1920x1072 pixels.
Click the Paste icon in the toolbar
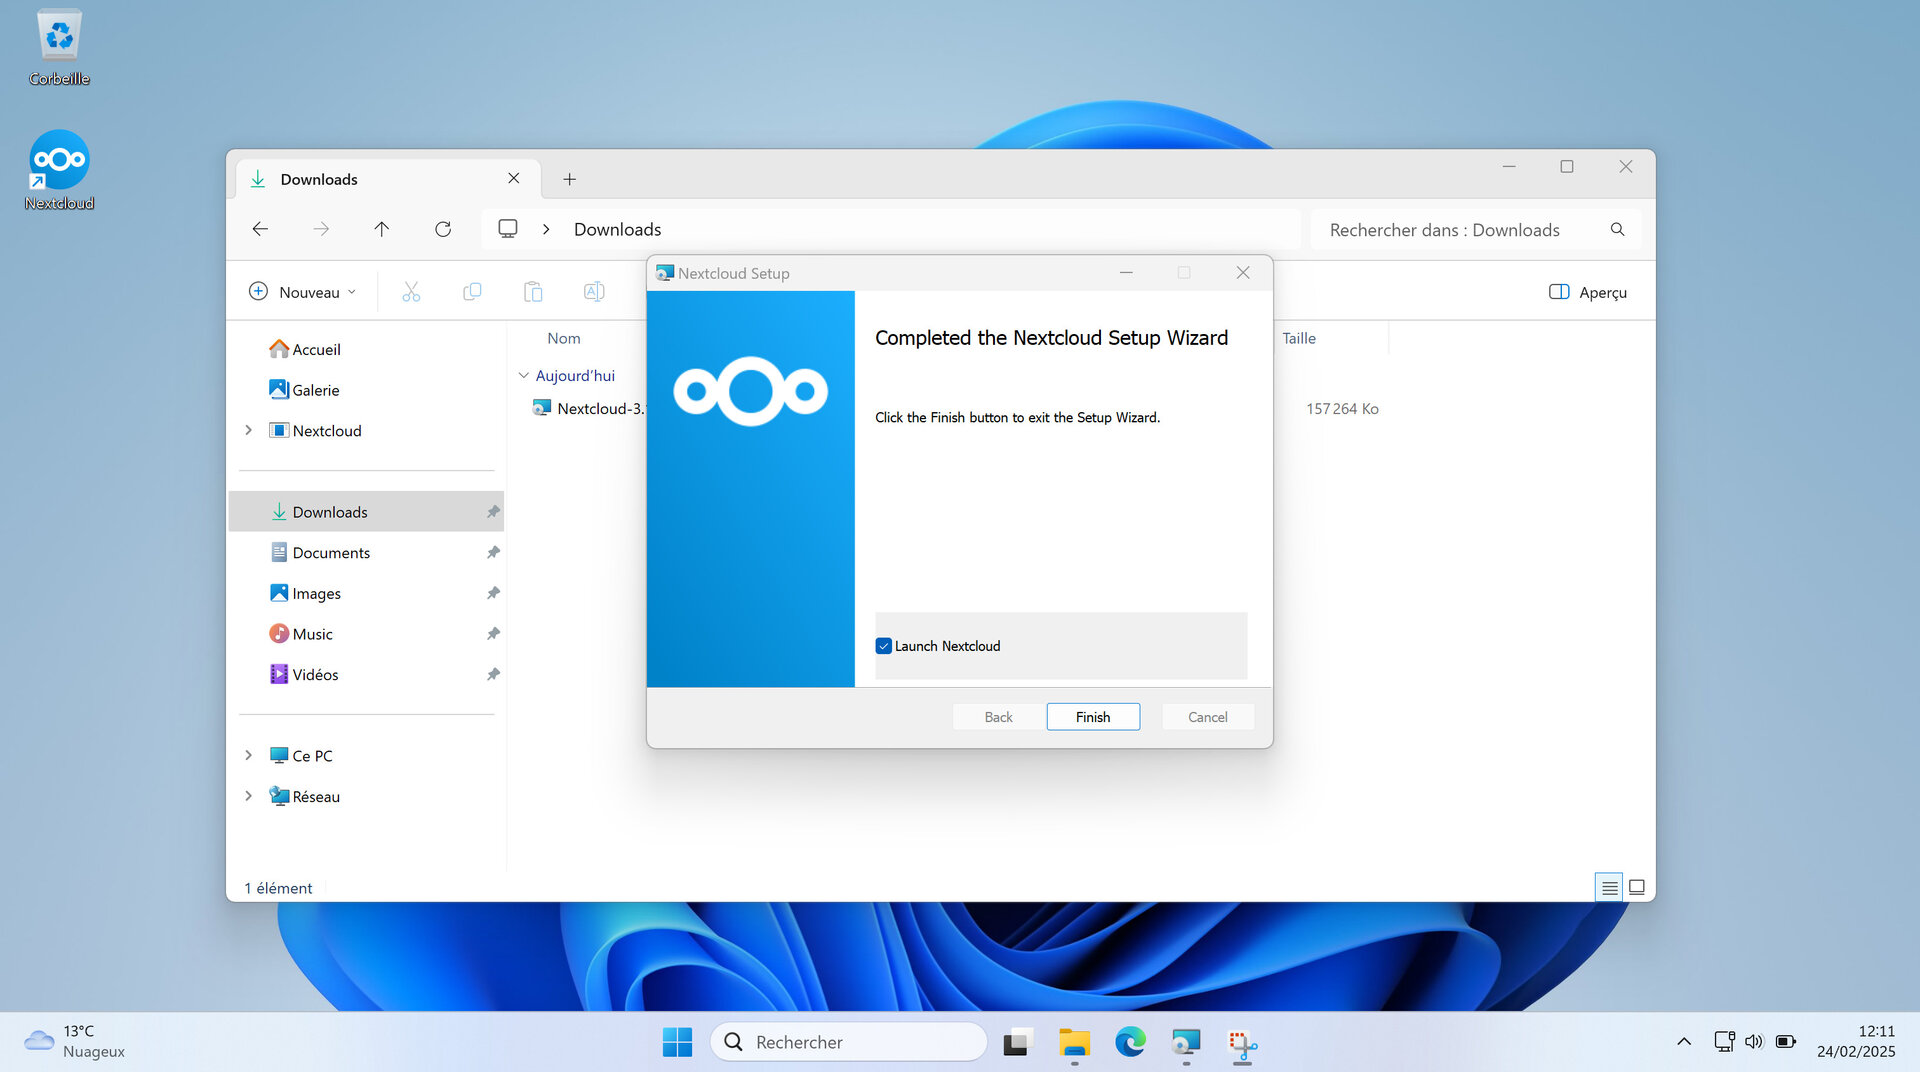533,291
